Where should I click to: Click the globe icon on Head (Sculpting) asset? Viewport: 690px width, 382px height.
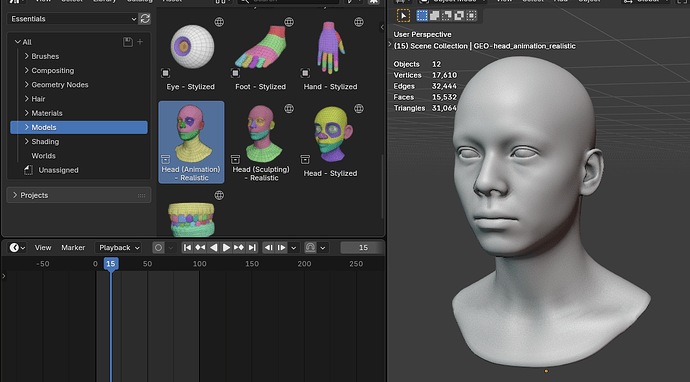click(x=289, y=109)
